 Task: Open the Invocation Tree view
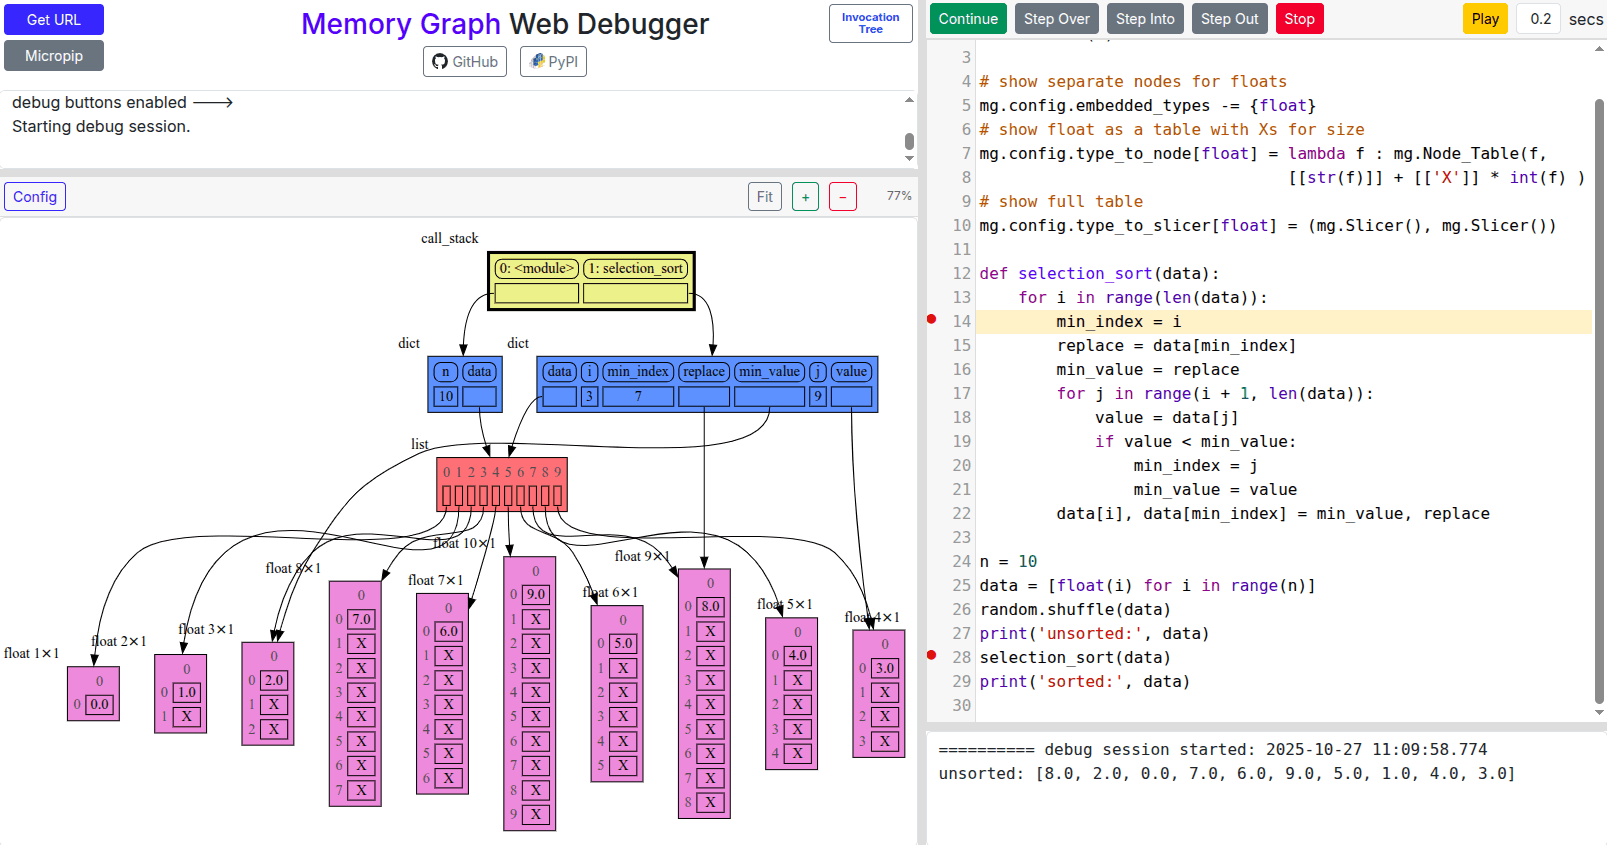870,23
